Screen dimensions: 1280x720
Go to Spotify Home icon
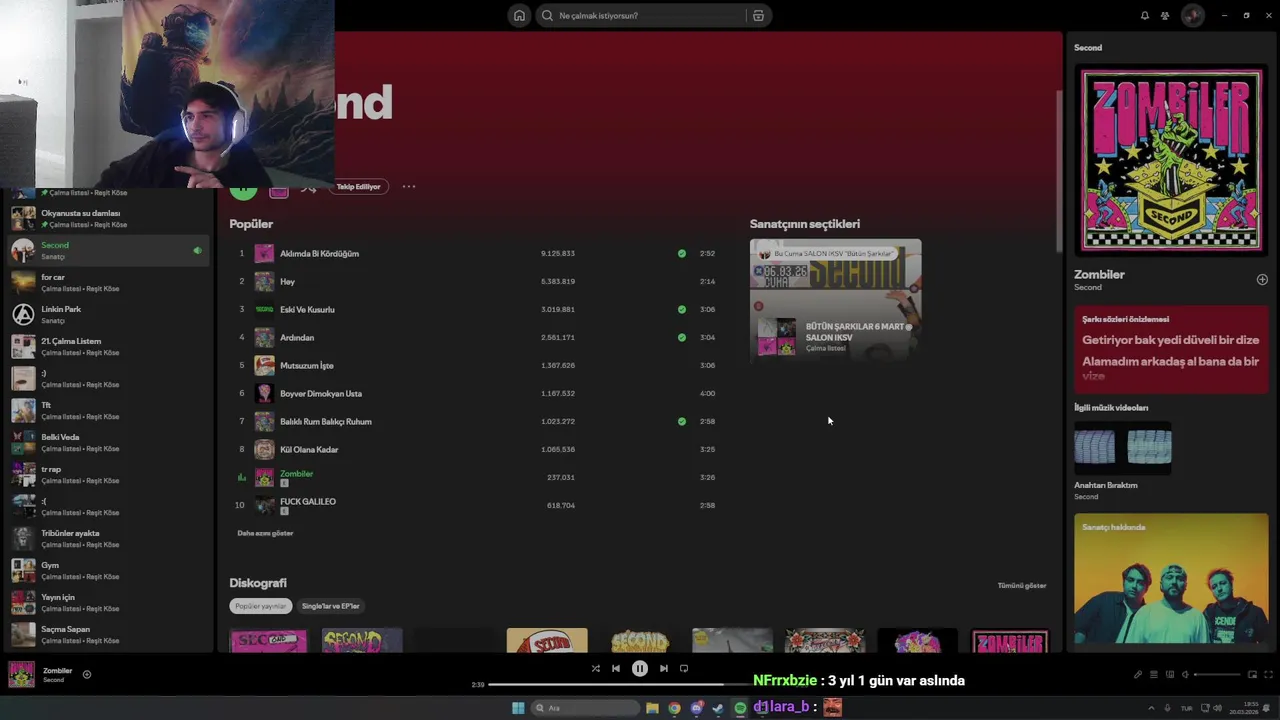519,15
